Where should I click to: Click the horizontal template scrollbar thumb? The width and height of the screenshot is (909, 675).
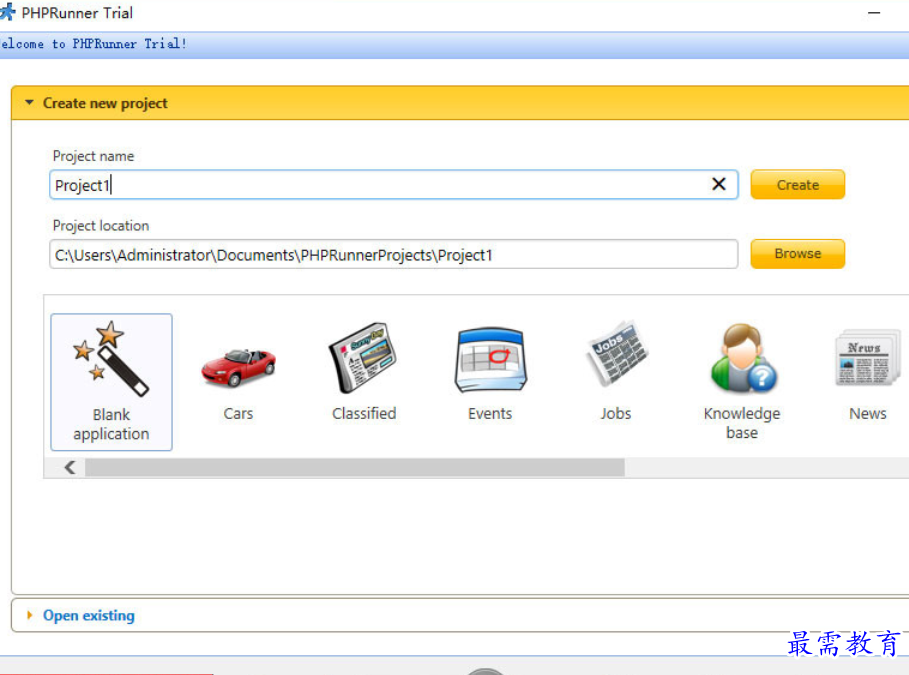(x=355, y=467)
